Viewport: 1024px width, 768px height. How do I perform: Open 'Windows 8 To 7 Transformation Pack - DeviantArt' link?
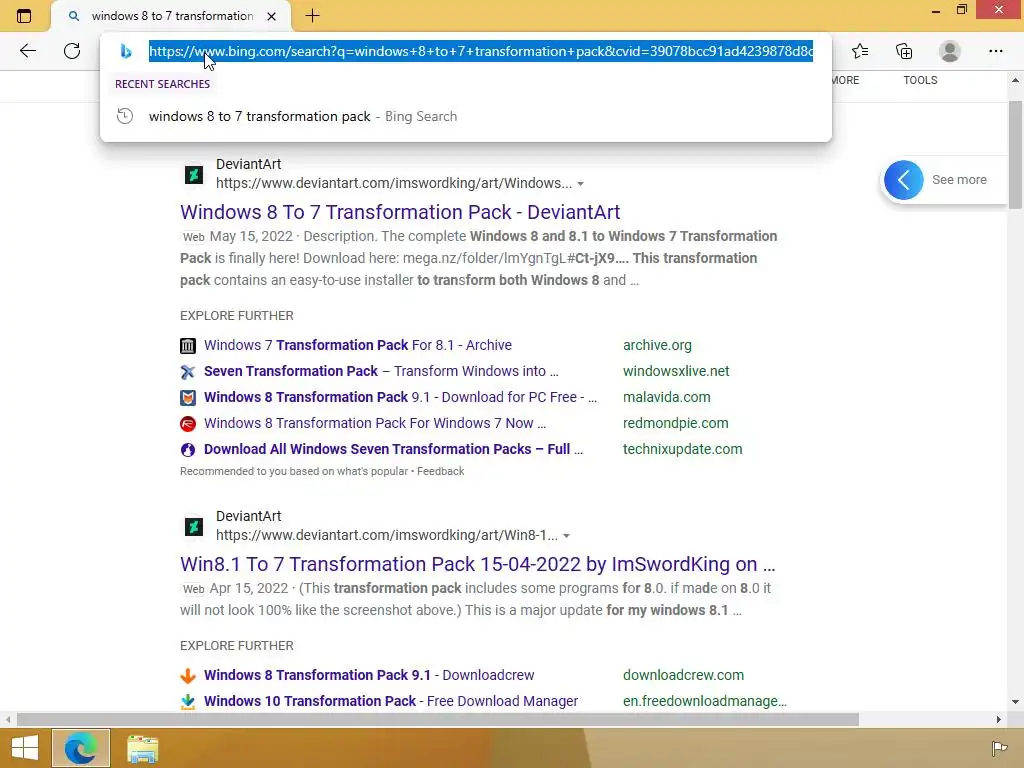[x=400, y=212]
